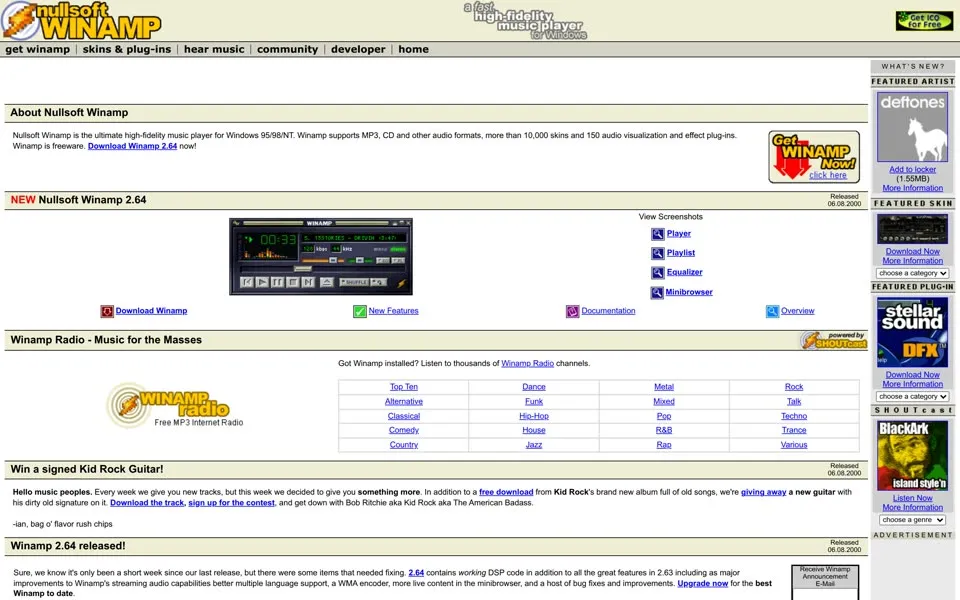Click the purple Documentation icon
This screenshot has height=600, width=960.
tap(572, 312)
